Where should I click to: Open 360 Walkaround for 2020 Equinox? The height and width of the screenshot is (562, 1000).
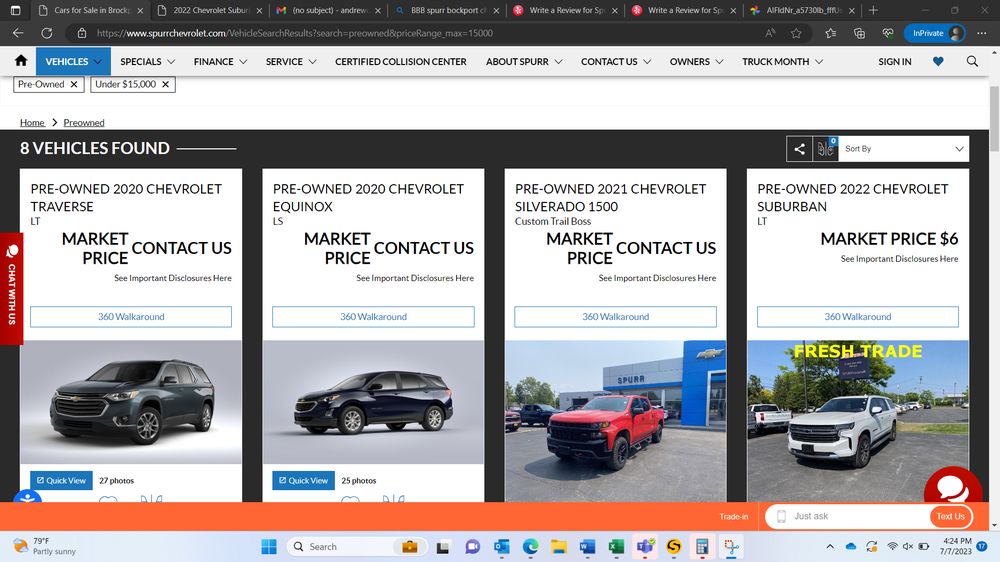[x=373, y=316]
